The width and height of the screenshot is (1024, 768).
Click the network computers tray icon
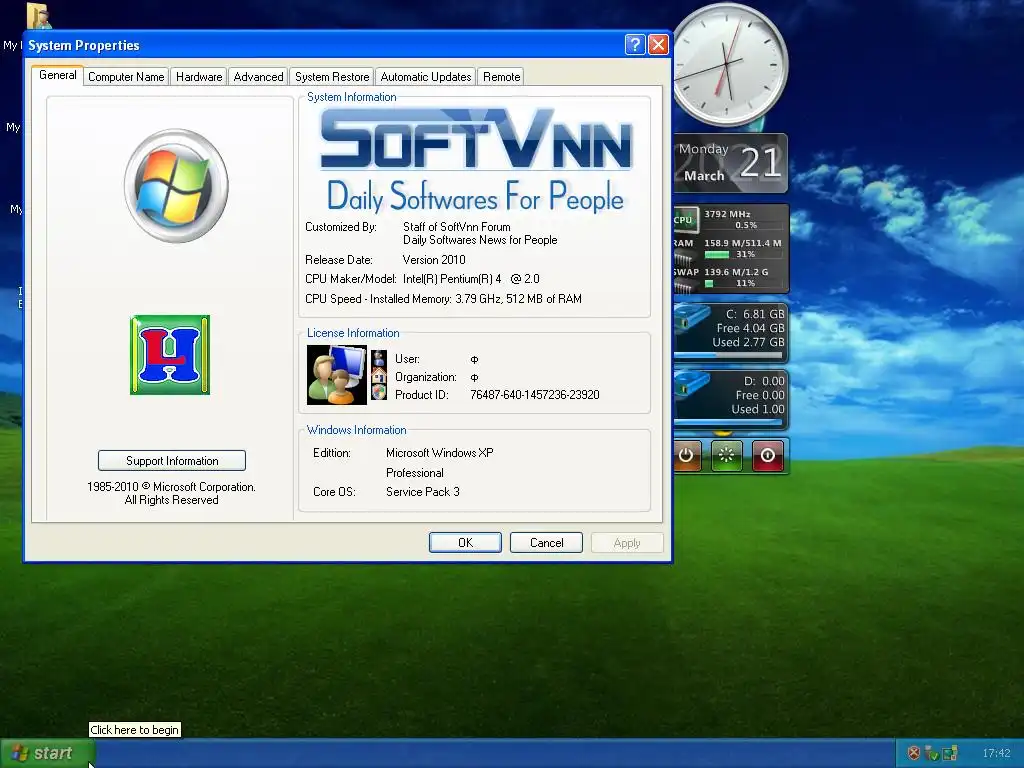click(950, 754)
